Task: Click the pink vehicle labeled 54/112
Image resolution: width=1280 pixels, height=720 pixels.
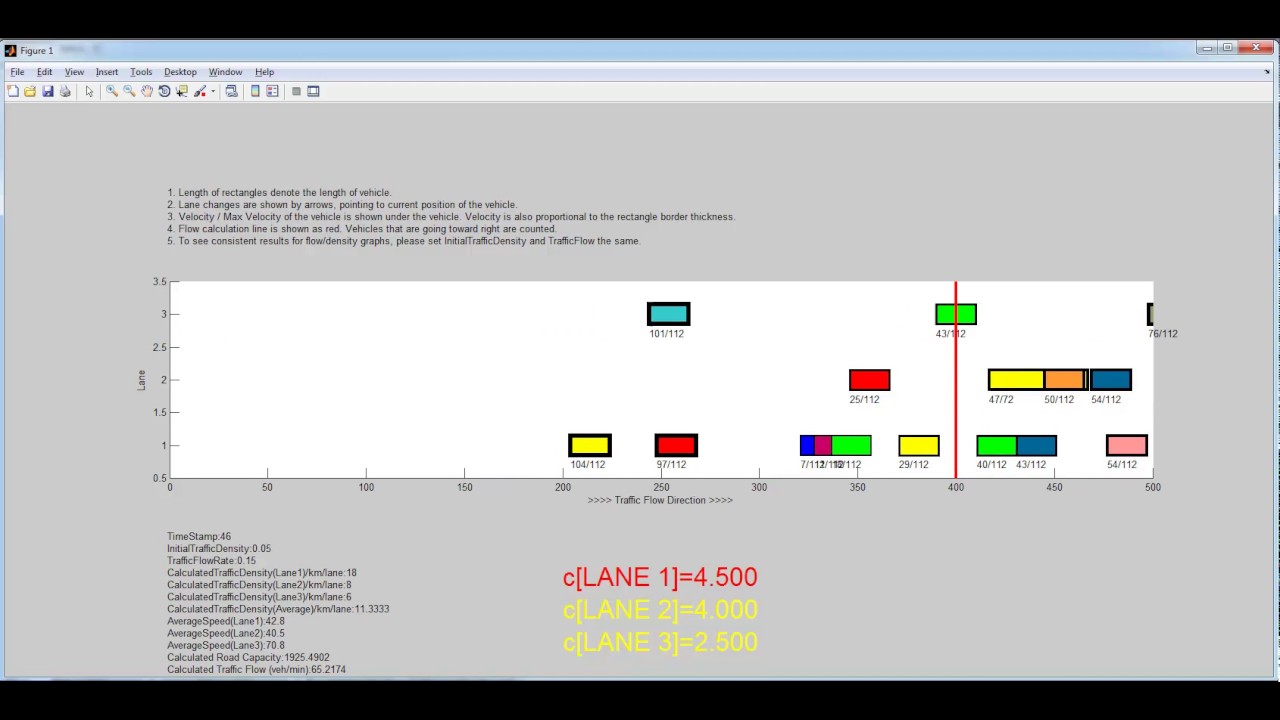Action: coord(1127,445)
